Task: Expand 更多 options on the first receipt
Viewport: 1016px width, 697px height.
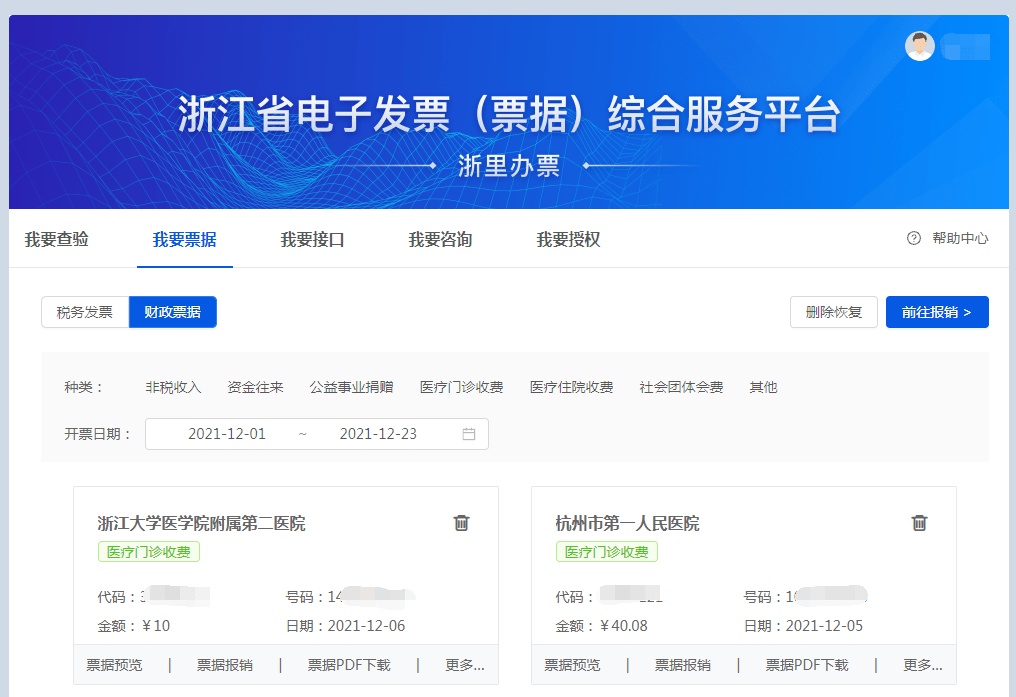Action: click(465, 665)
